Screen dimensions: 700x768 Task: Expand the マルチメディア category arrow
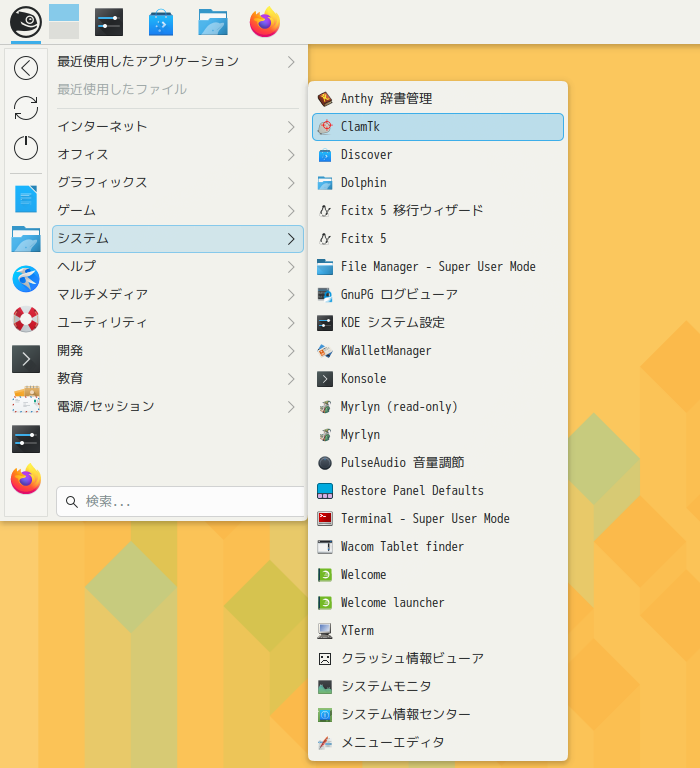pyautogui.click(x=291, y=295)
